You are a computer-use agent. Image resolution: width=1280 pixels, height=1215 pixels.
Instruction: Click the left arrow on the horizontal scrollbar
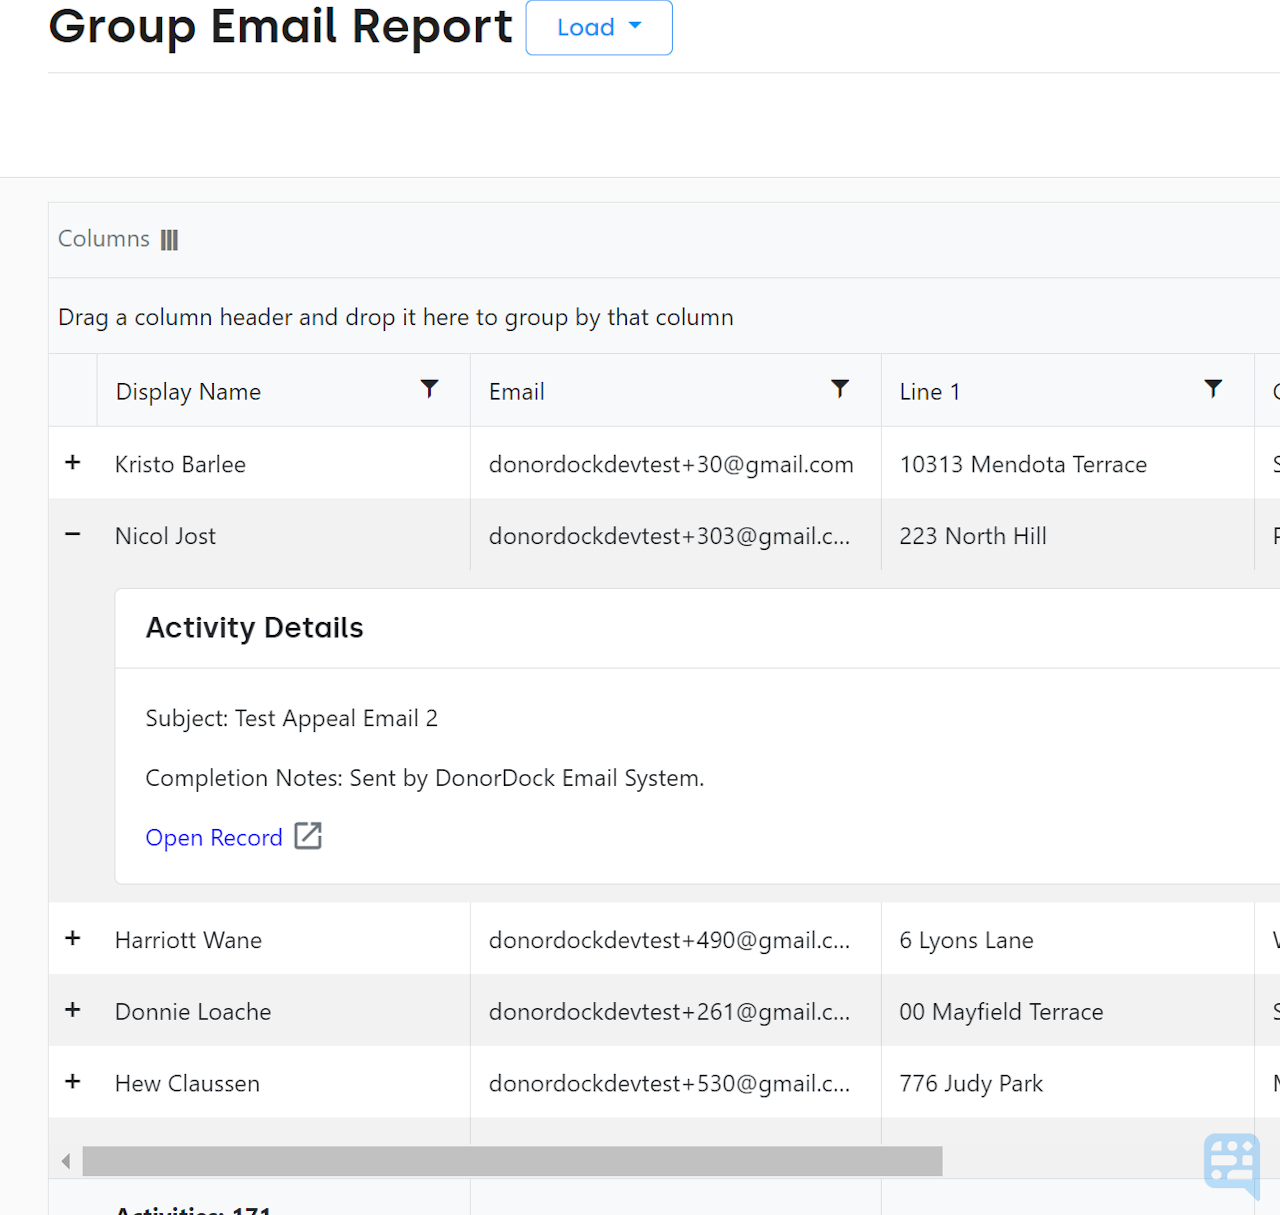pos(64,1160)
